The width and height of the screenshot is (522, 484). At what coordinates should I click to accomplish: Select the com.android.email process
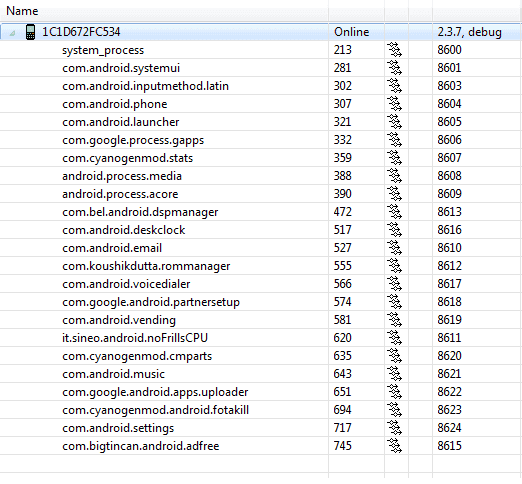[x=112, y=248]
